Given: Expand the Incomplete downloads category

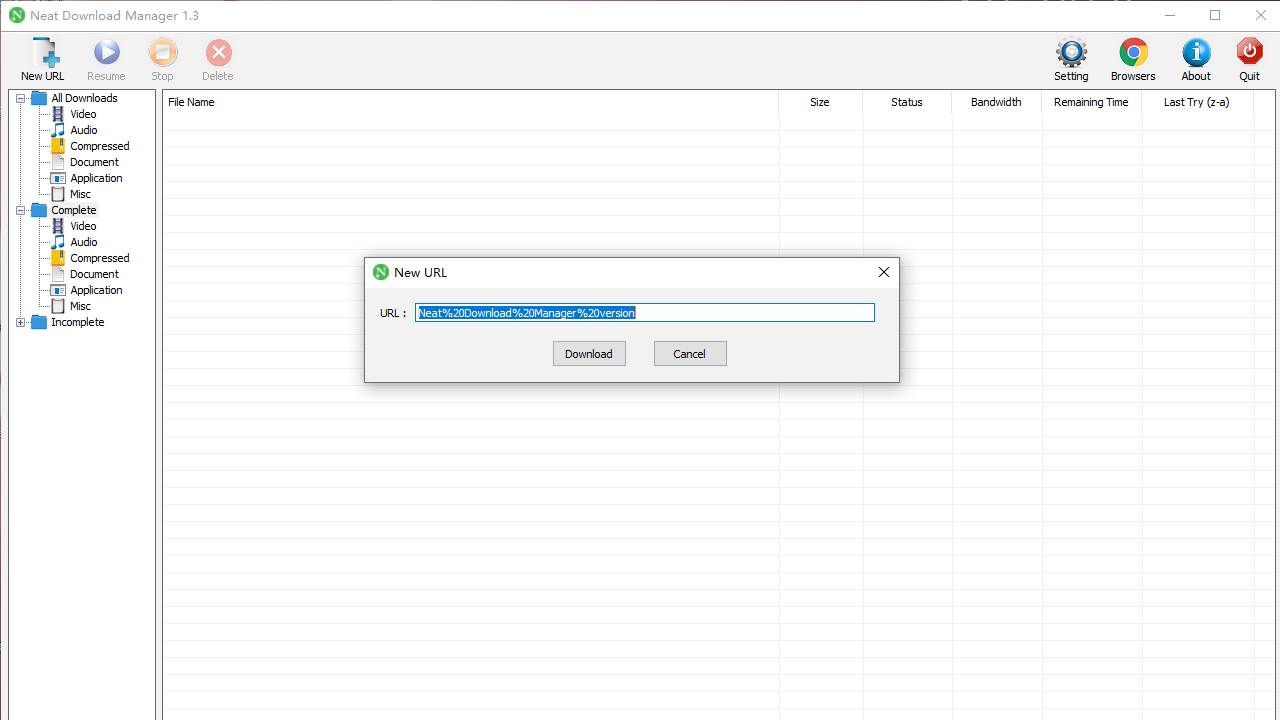Looking at the screenshot, I should coord(21,322).
